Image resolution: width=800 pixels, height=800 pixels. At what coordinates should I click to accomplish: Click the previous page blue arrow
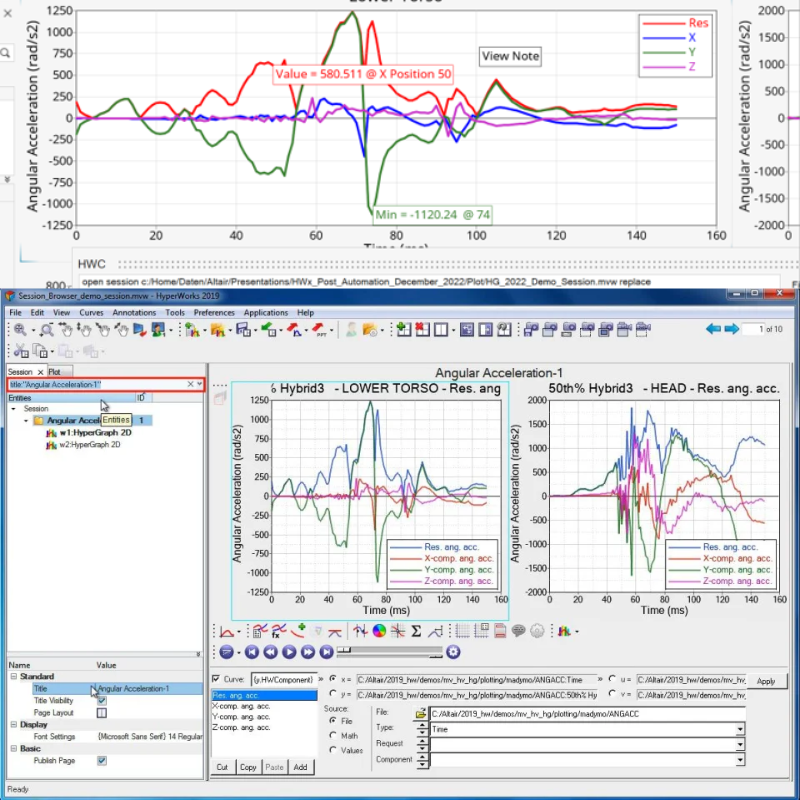coord(713,329)
